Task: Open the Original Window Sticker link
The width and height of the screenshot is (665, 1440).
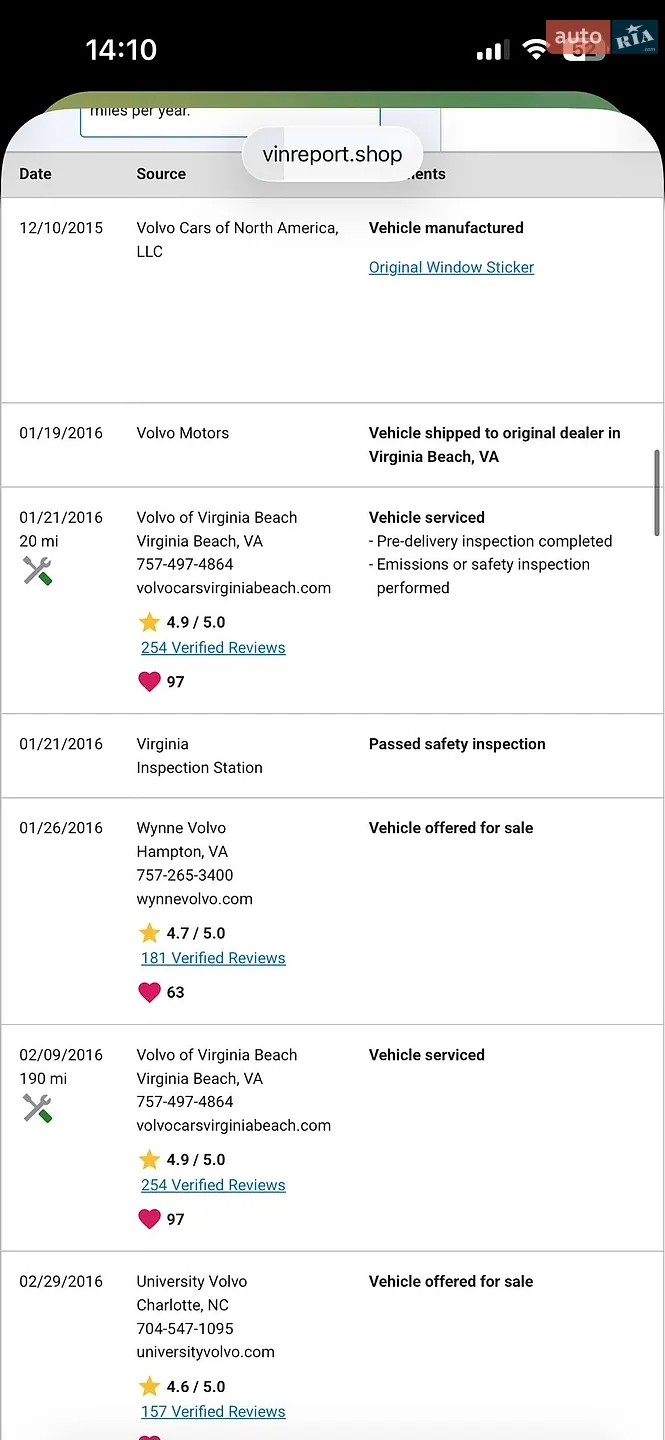Action: click(x=451, y=267)
